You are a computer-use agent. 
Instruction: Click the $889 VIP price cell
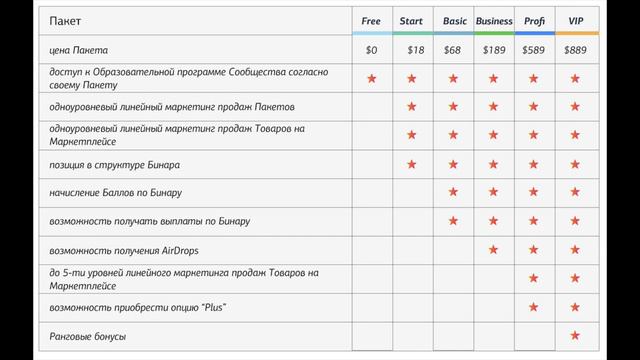point(575,50)
